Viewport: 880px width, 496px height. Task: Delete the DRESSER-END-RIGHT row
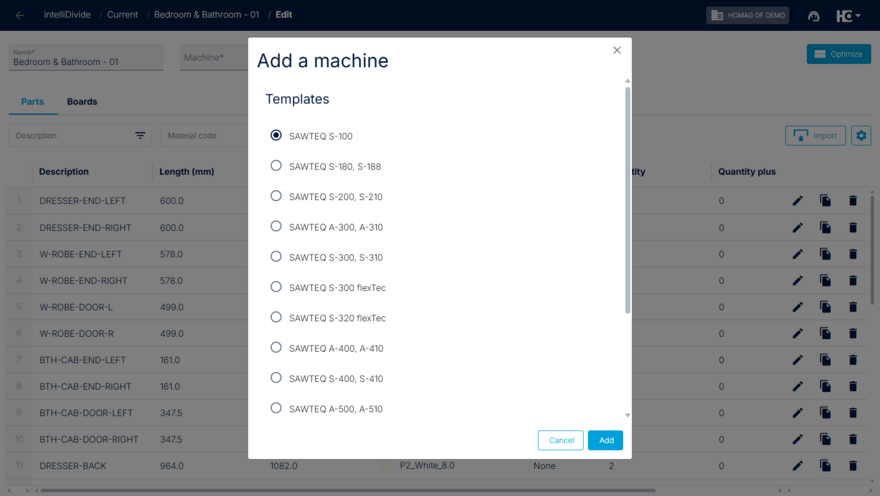tap(853, 227)
